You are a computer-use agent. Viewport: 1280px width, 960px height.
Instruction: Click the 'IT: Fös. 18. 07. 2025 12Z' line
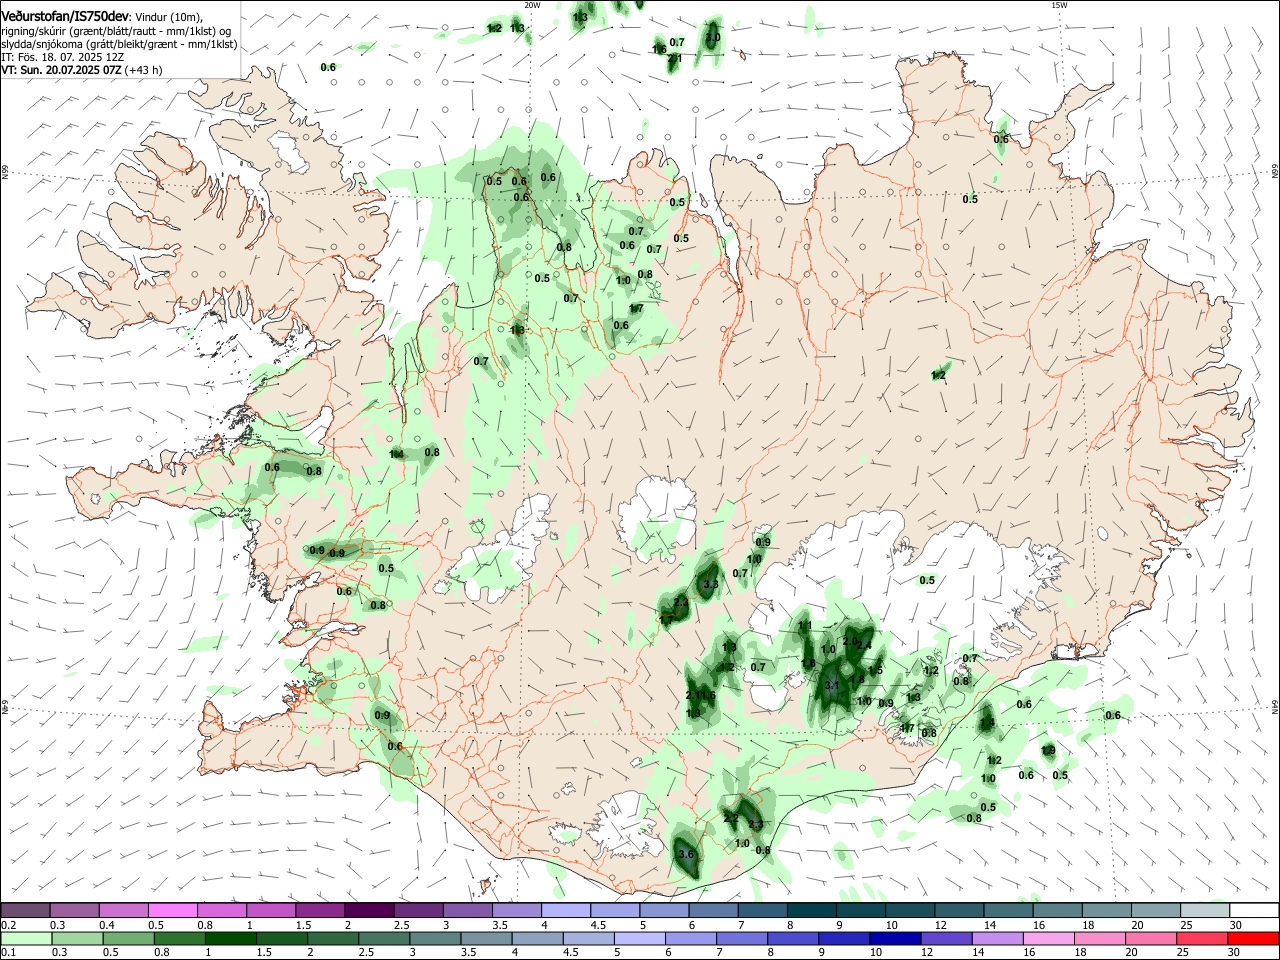pos(62,58)
